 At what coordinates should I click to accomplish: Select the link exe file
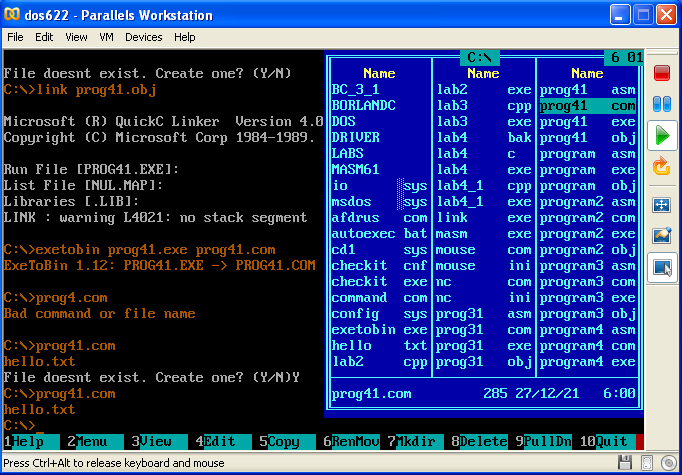click(x=484, y=217)
